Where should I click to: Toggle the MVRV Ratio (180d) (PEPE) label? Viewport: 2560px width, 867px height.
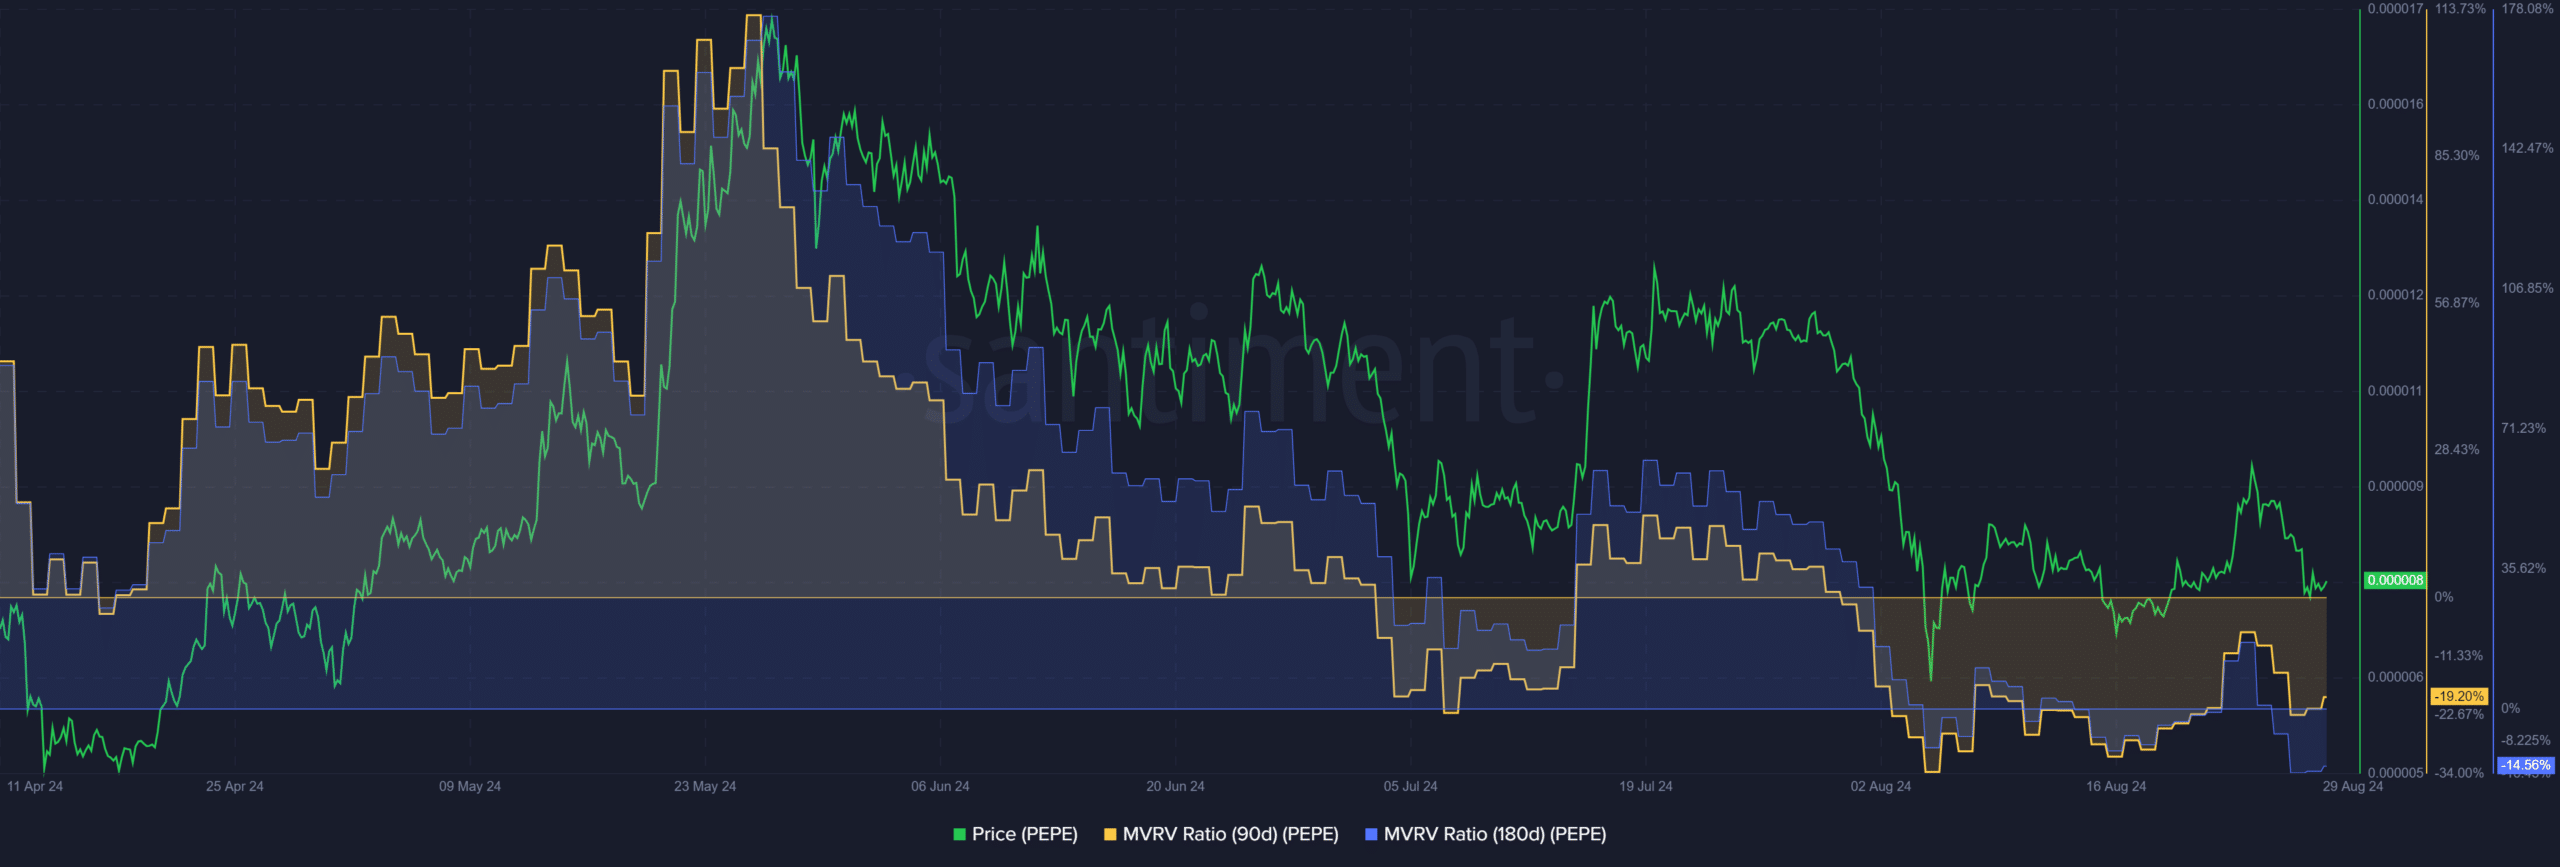[x=1495, y=834]
